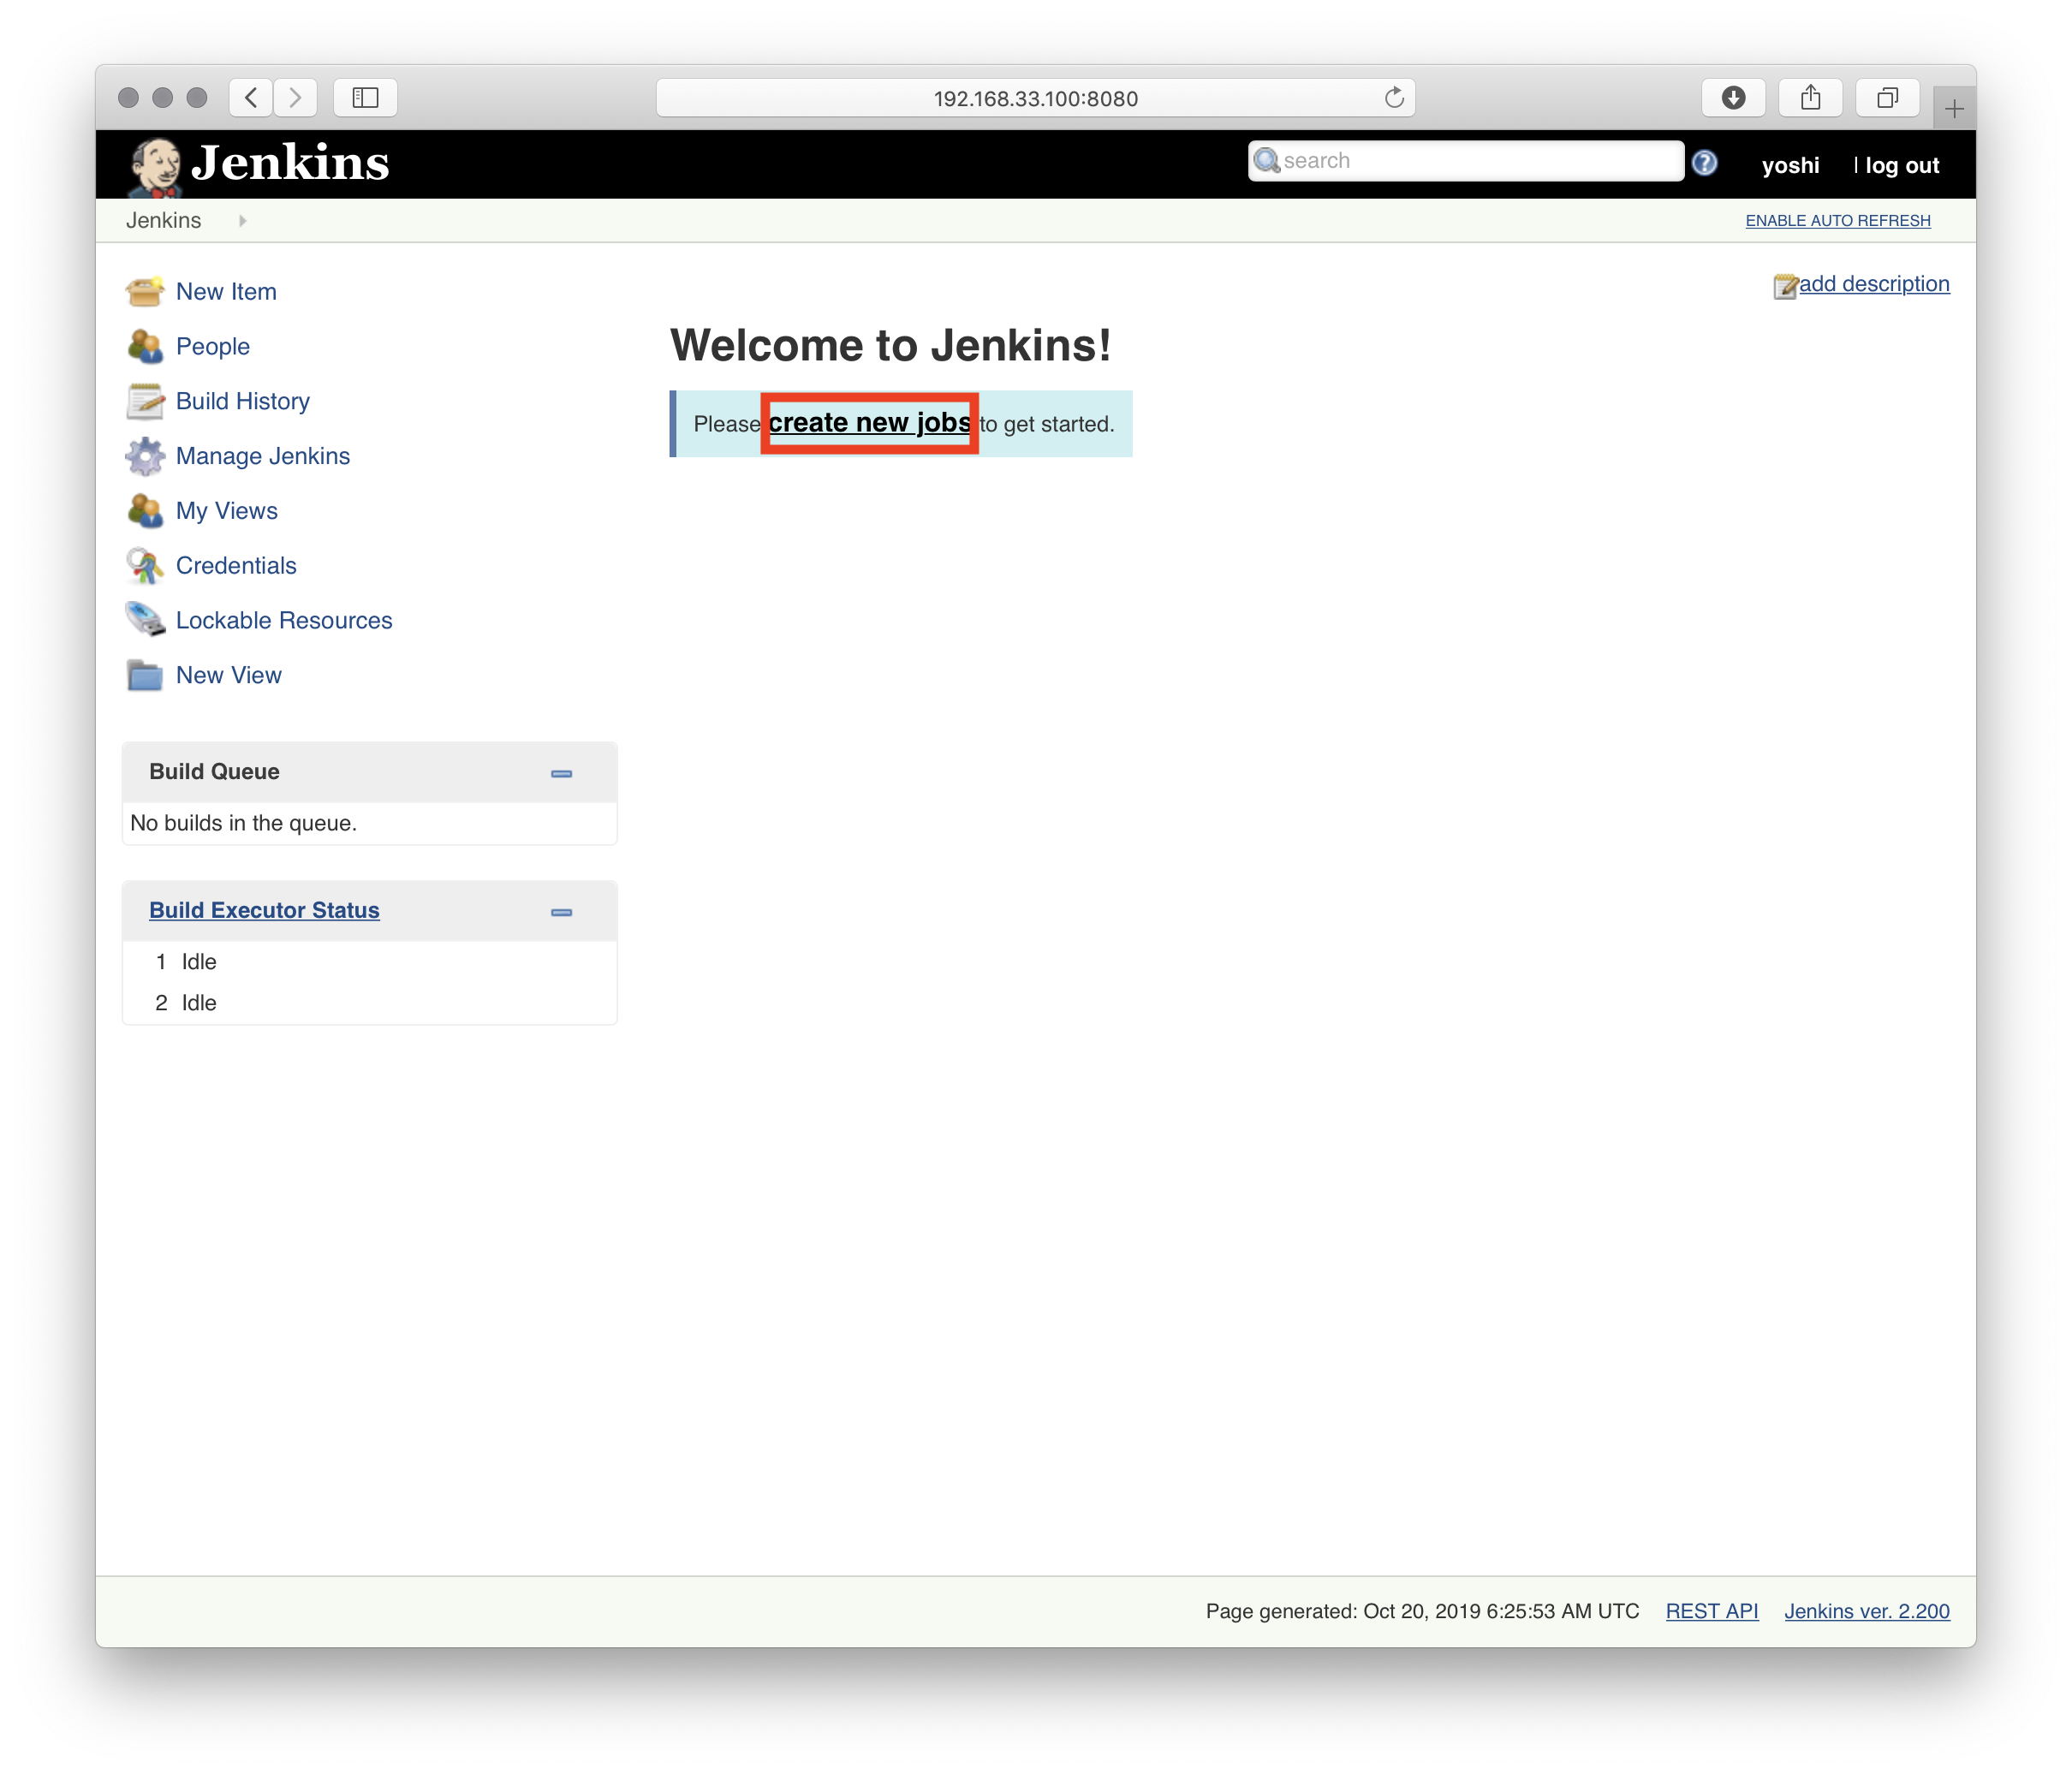Click the Safari address bar
The height and width of the screenshot is (1774, 2072).
pos(1035,98)
